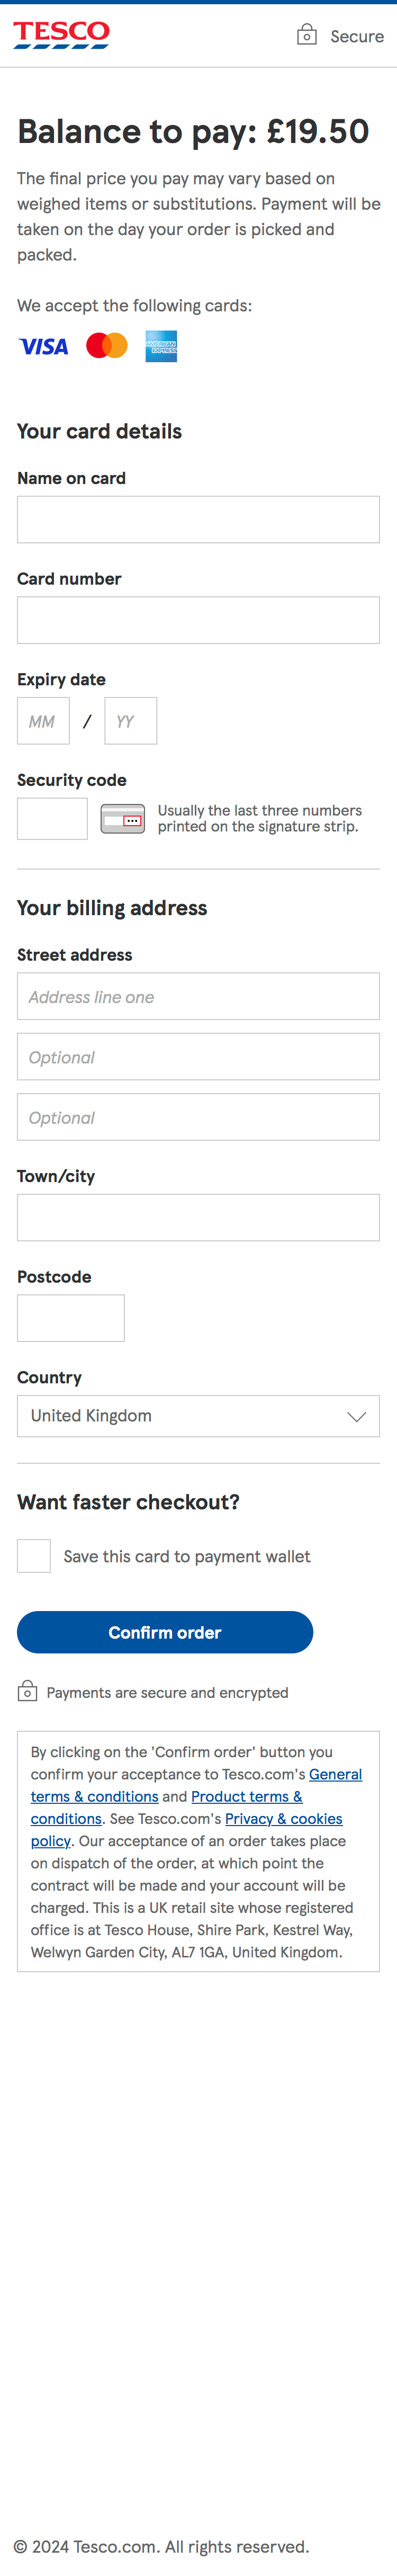Tick the Save this card to wallet checkbox
The width and height of the screenshot is (397, 2576).
[34, 1556]
